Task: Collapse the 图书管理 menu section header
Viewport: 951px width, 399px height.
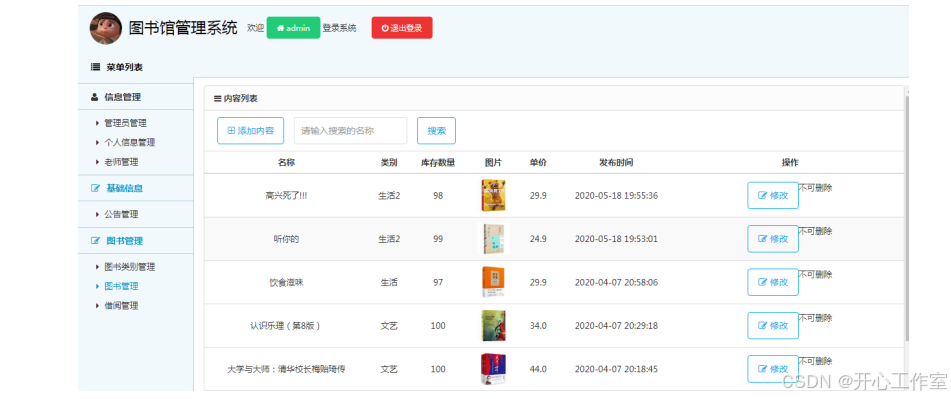Action: click(136, 241)
